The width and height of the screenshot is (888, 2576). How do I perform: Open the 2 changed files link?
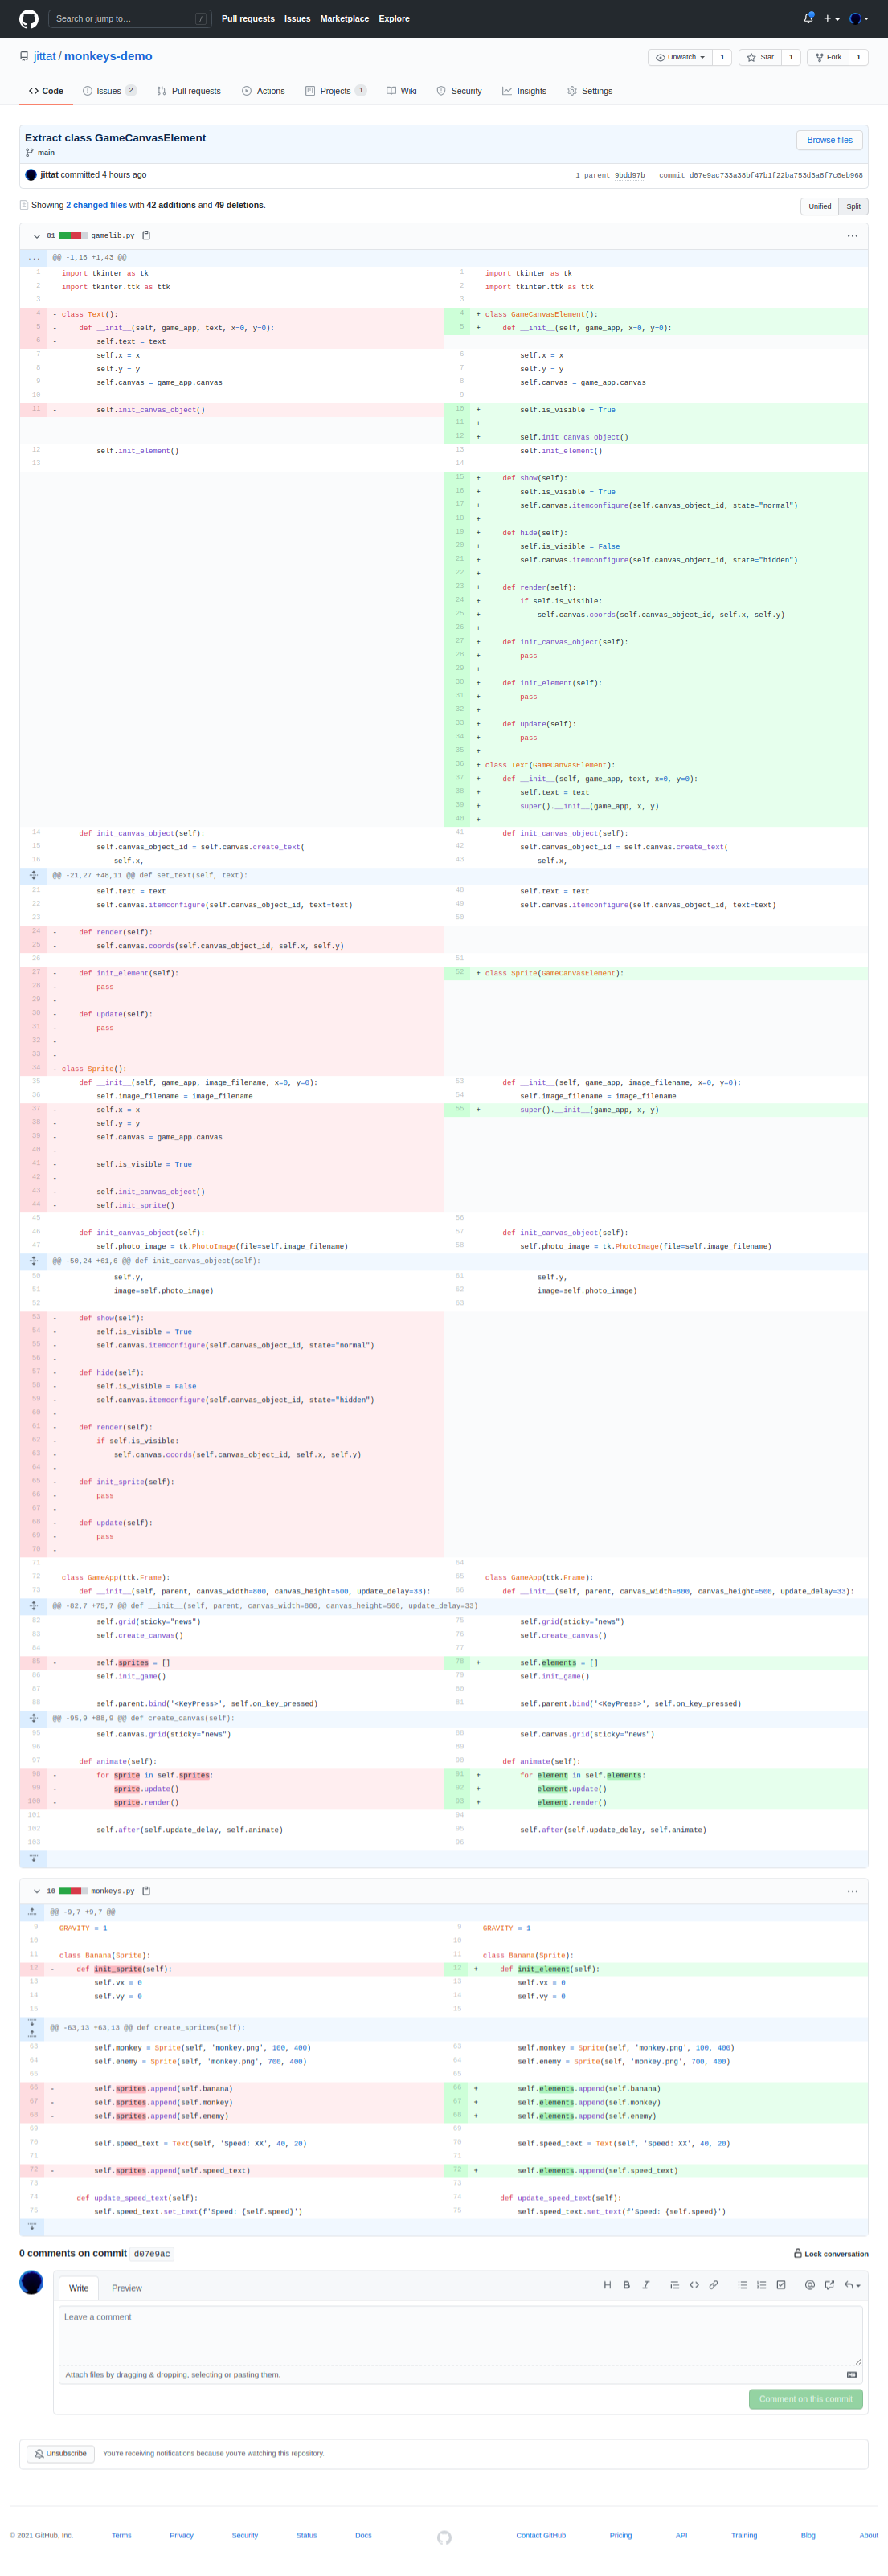pos(96,205)
